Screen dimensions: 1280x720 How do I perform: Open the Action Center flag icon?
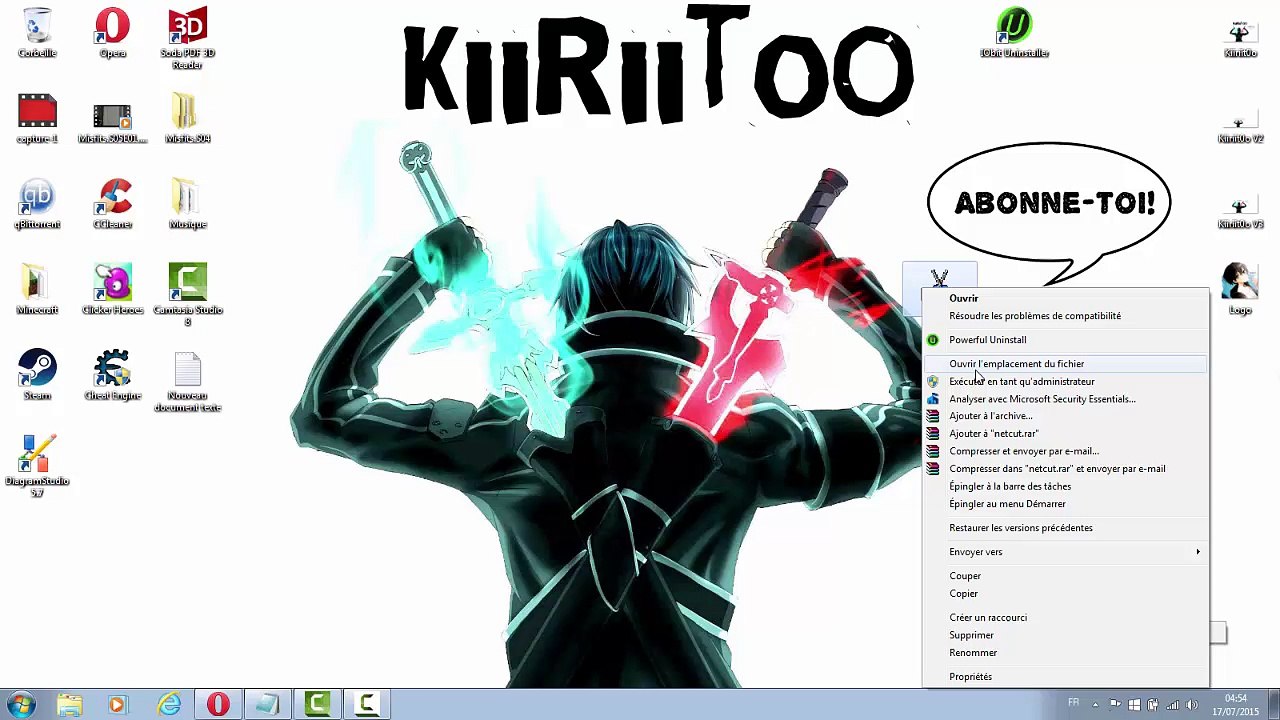(x=1115, y=705)
